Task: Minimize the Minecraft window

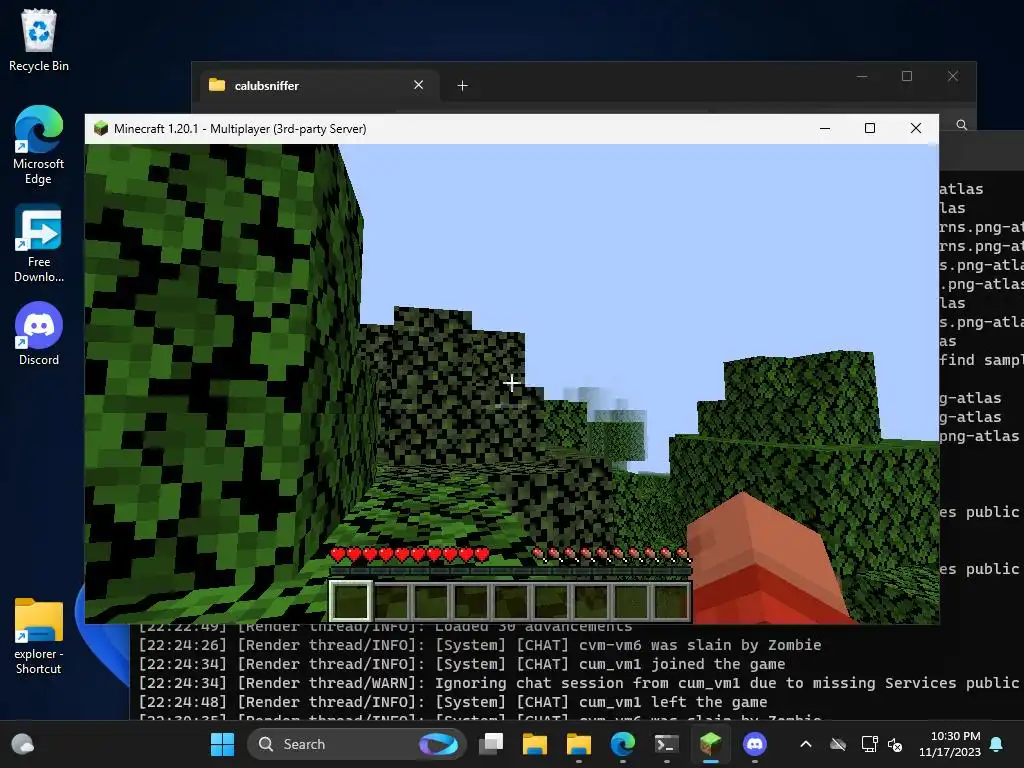Action: coord(825,129)
